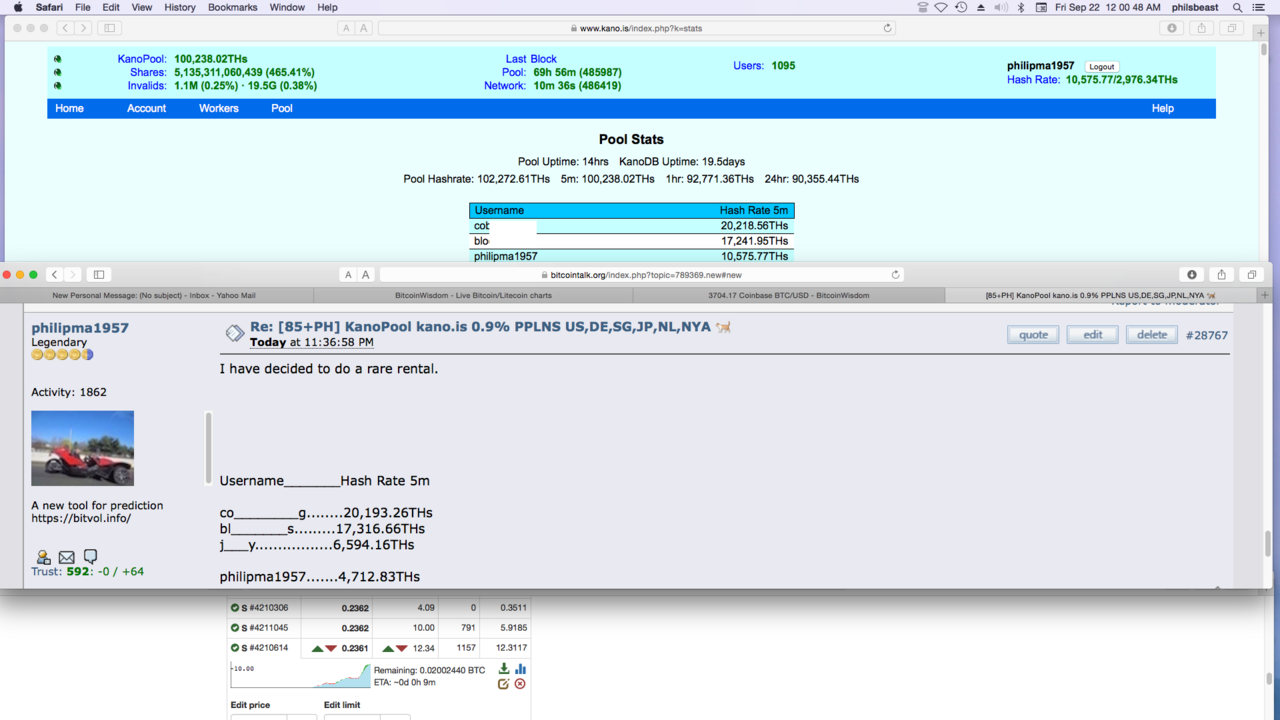View philipma1957 profile icon under avatar
1280x720 pixels.
[43, 557]
